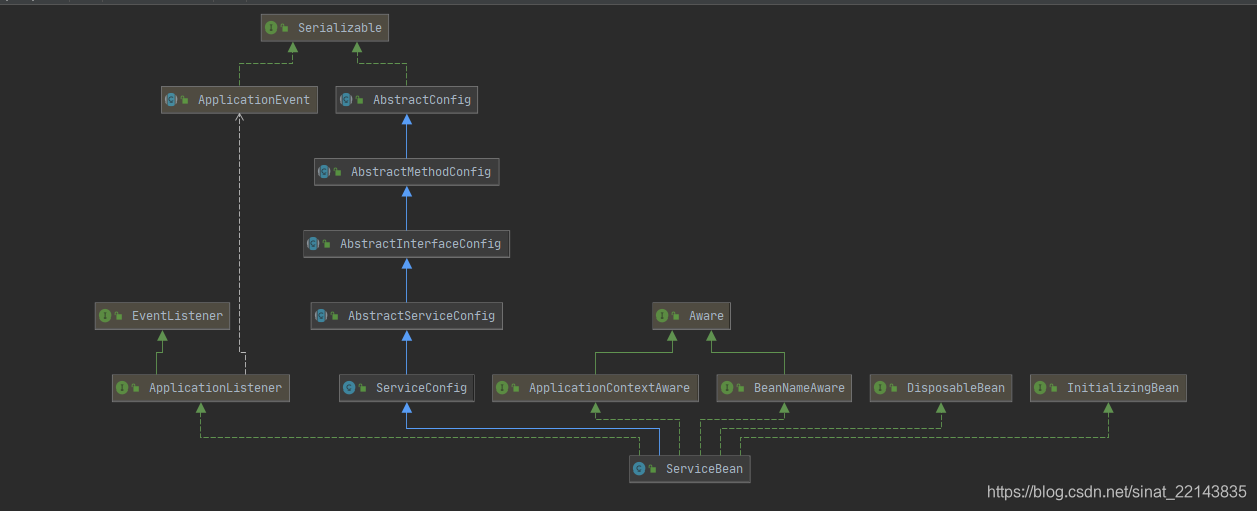Select the ServiceConfig label text
The width and height of the screenshot is (1257, 511).
(421, 388)
